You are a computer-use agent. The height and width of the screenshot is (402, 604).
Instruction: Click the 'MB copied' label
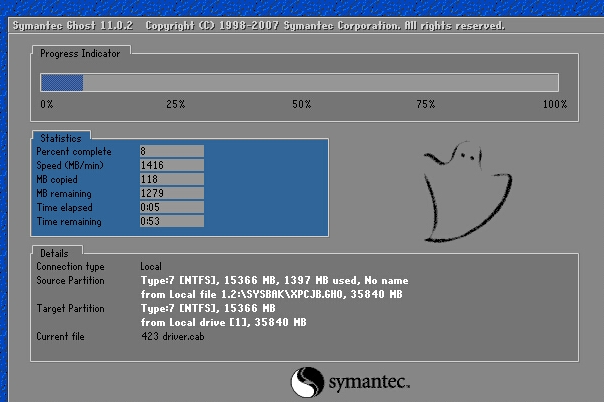pos(57,179)
